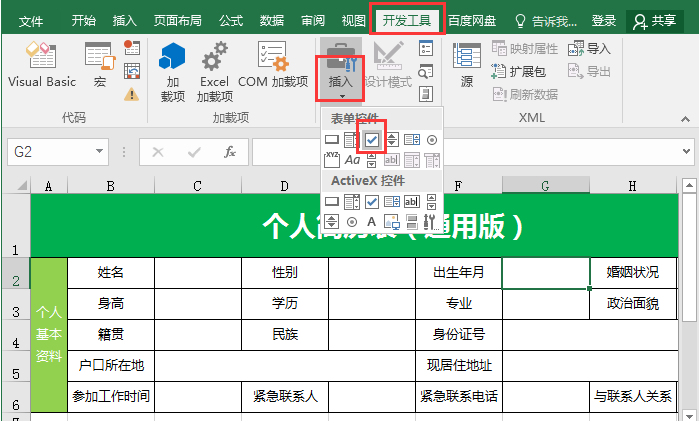699x421 pixels.
Task: Switch to the 插入 ribbon tab
Action: pos(124,21)
